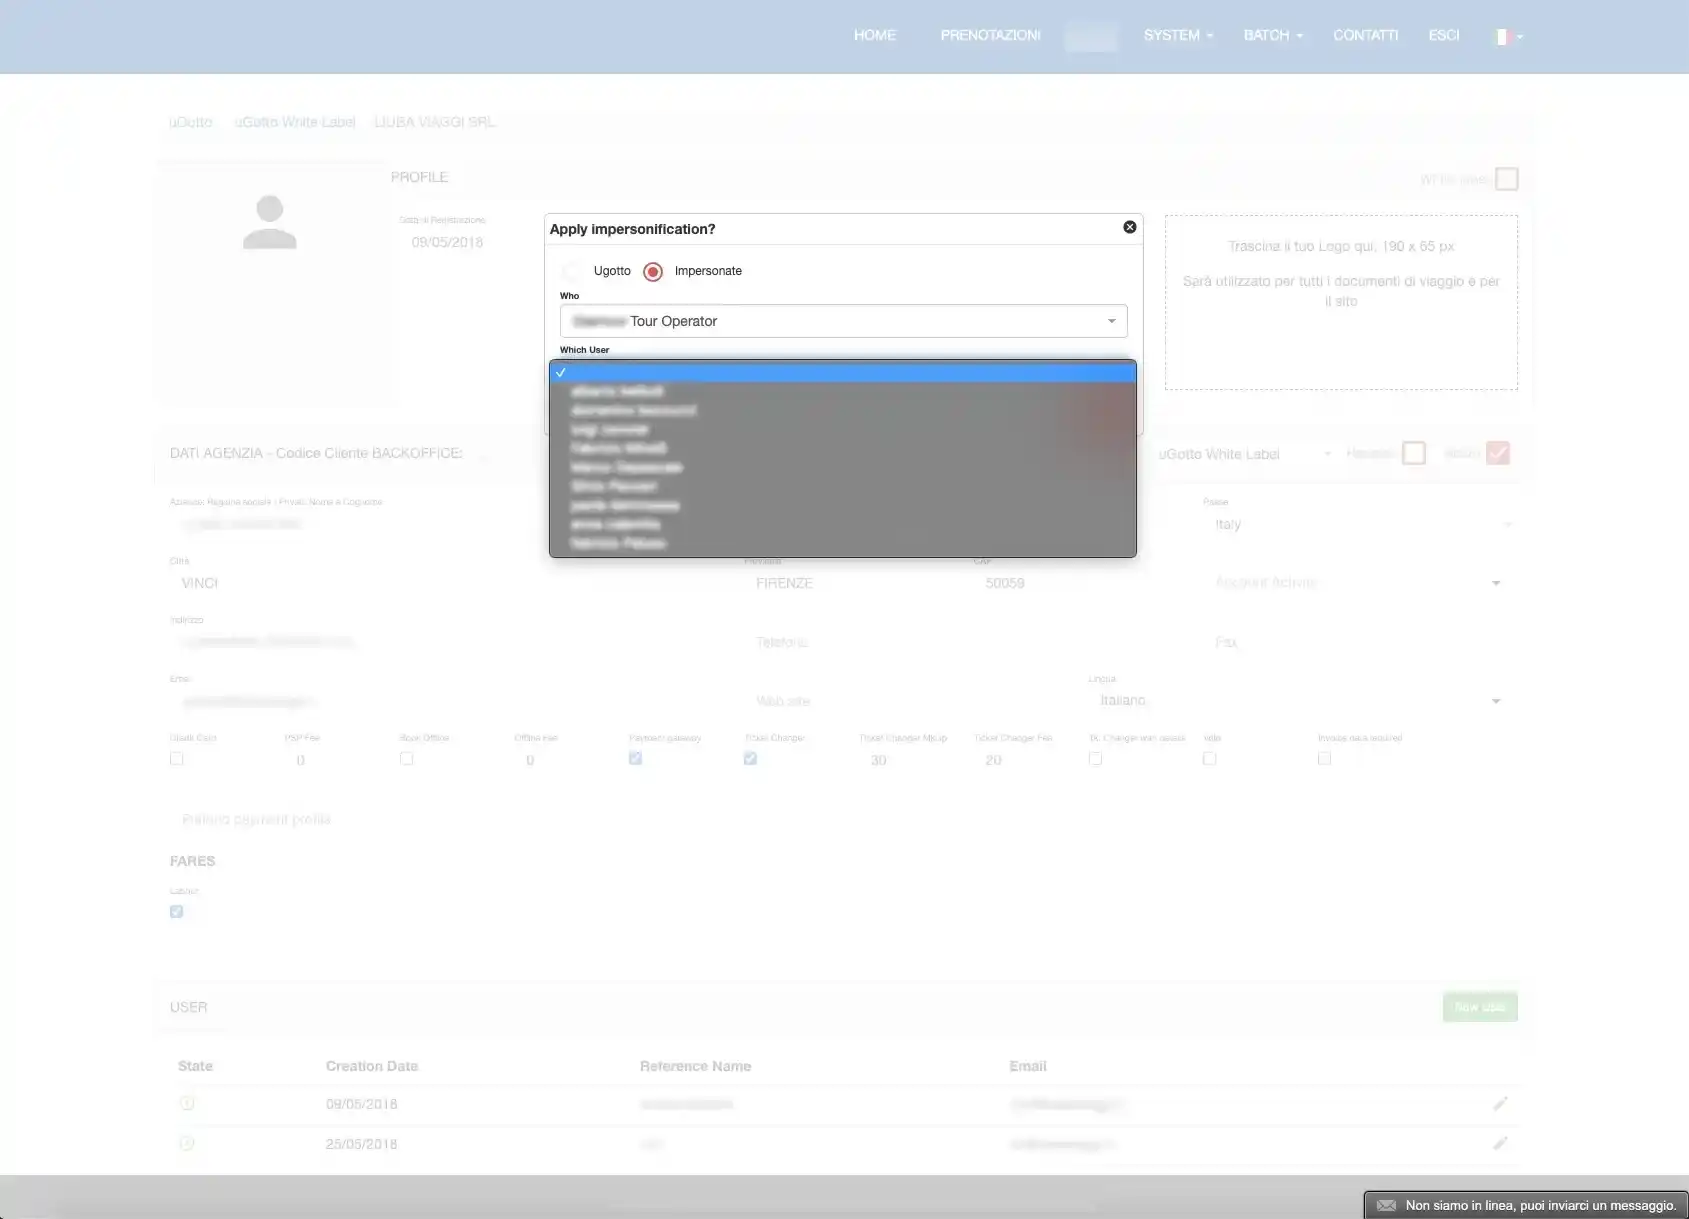Close the Apply impersonification dialog
Viewport: 1689px width, 1219px height.
[x=1129, y=227]
